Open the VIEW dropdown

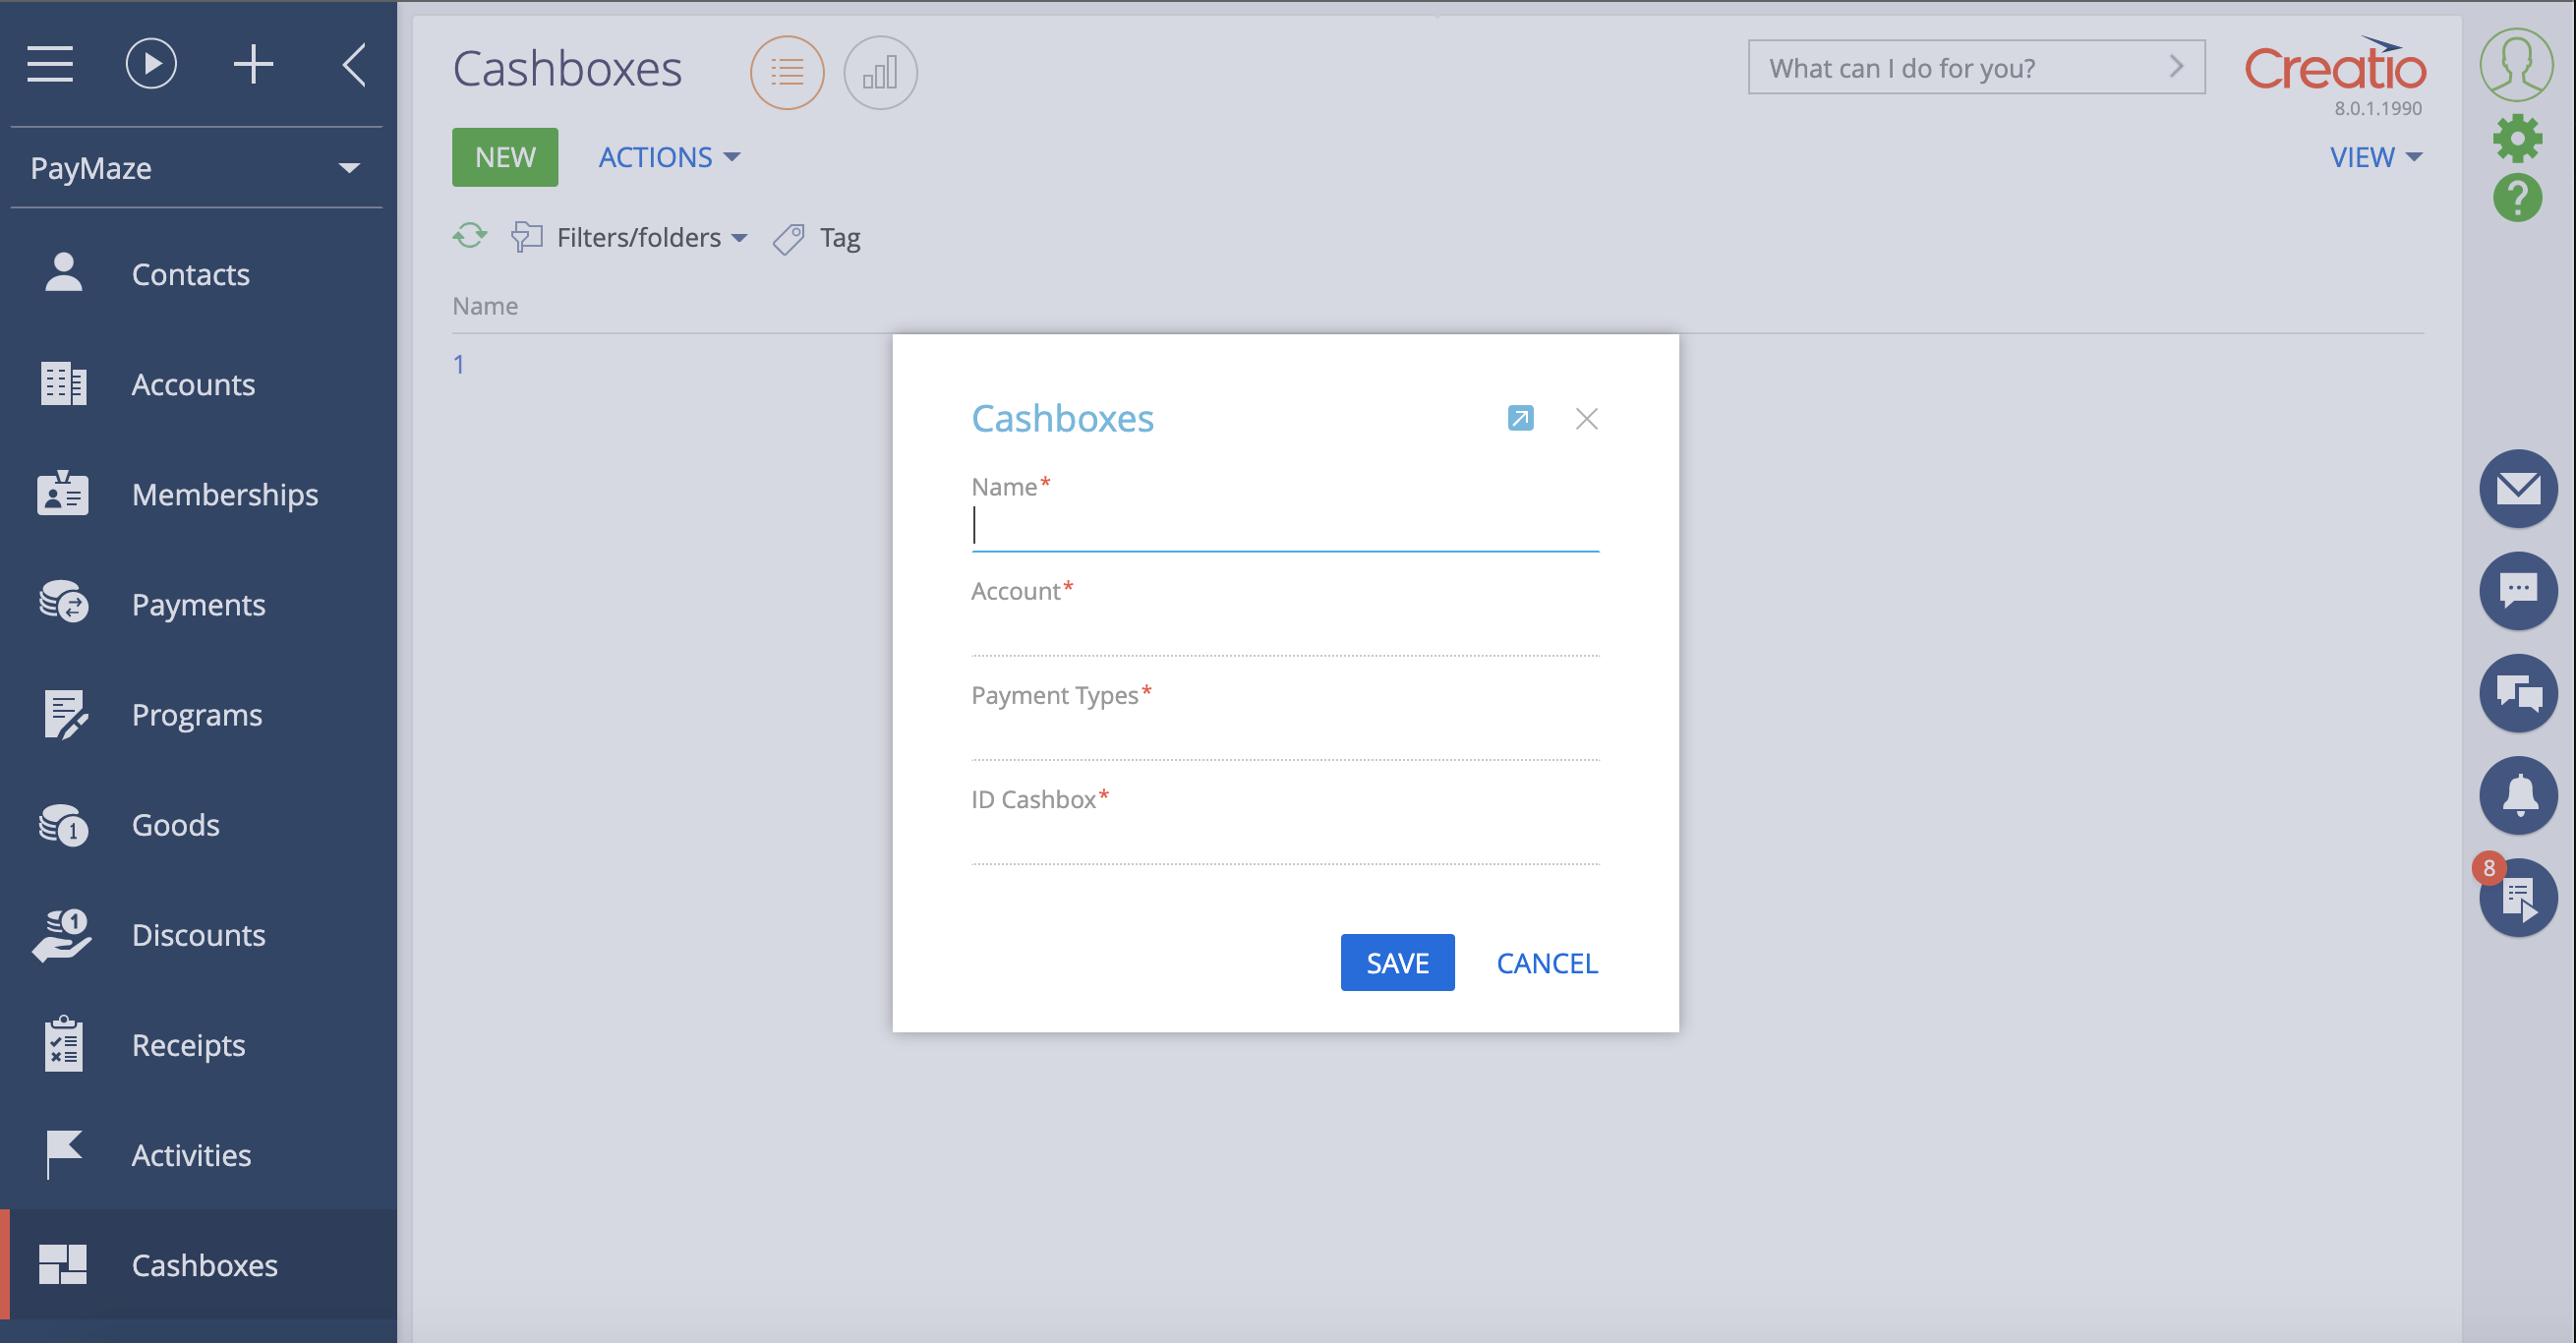click(2375, 157)
